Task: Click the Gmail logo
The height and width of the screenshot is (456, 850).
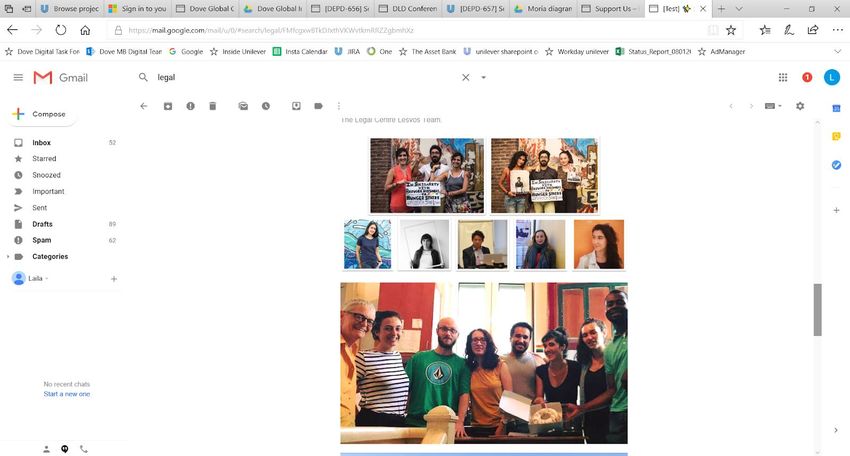Action: click(x=60, y=78)
